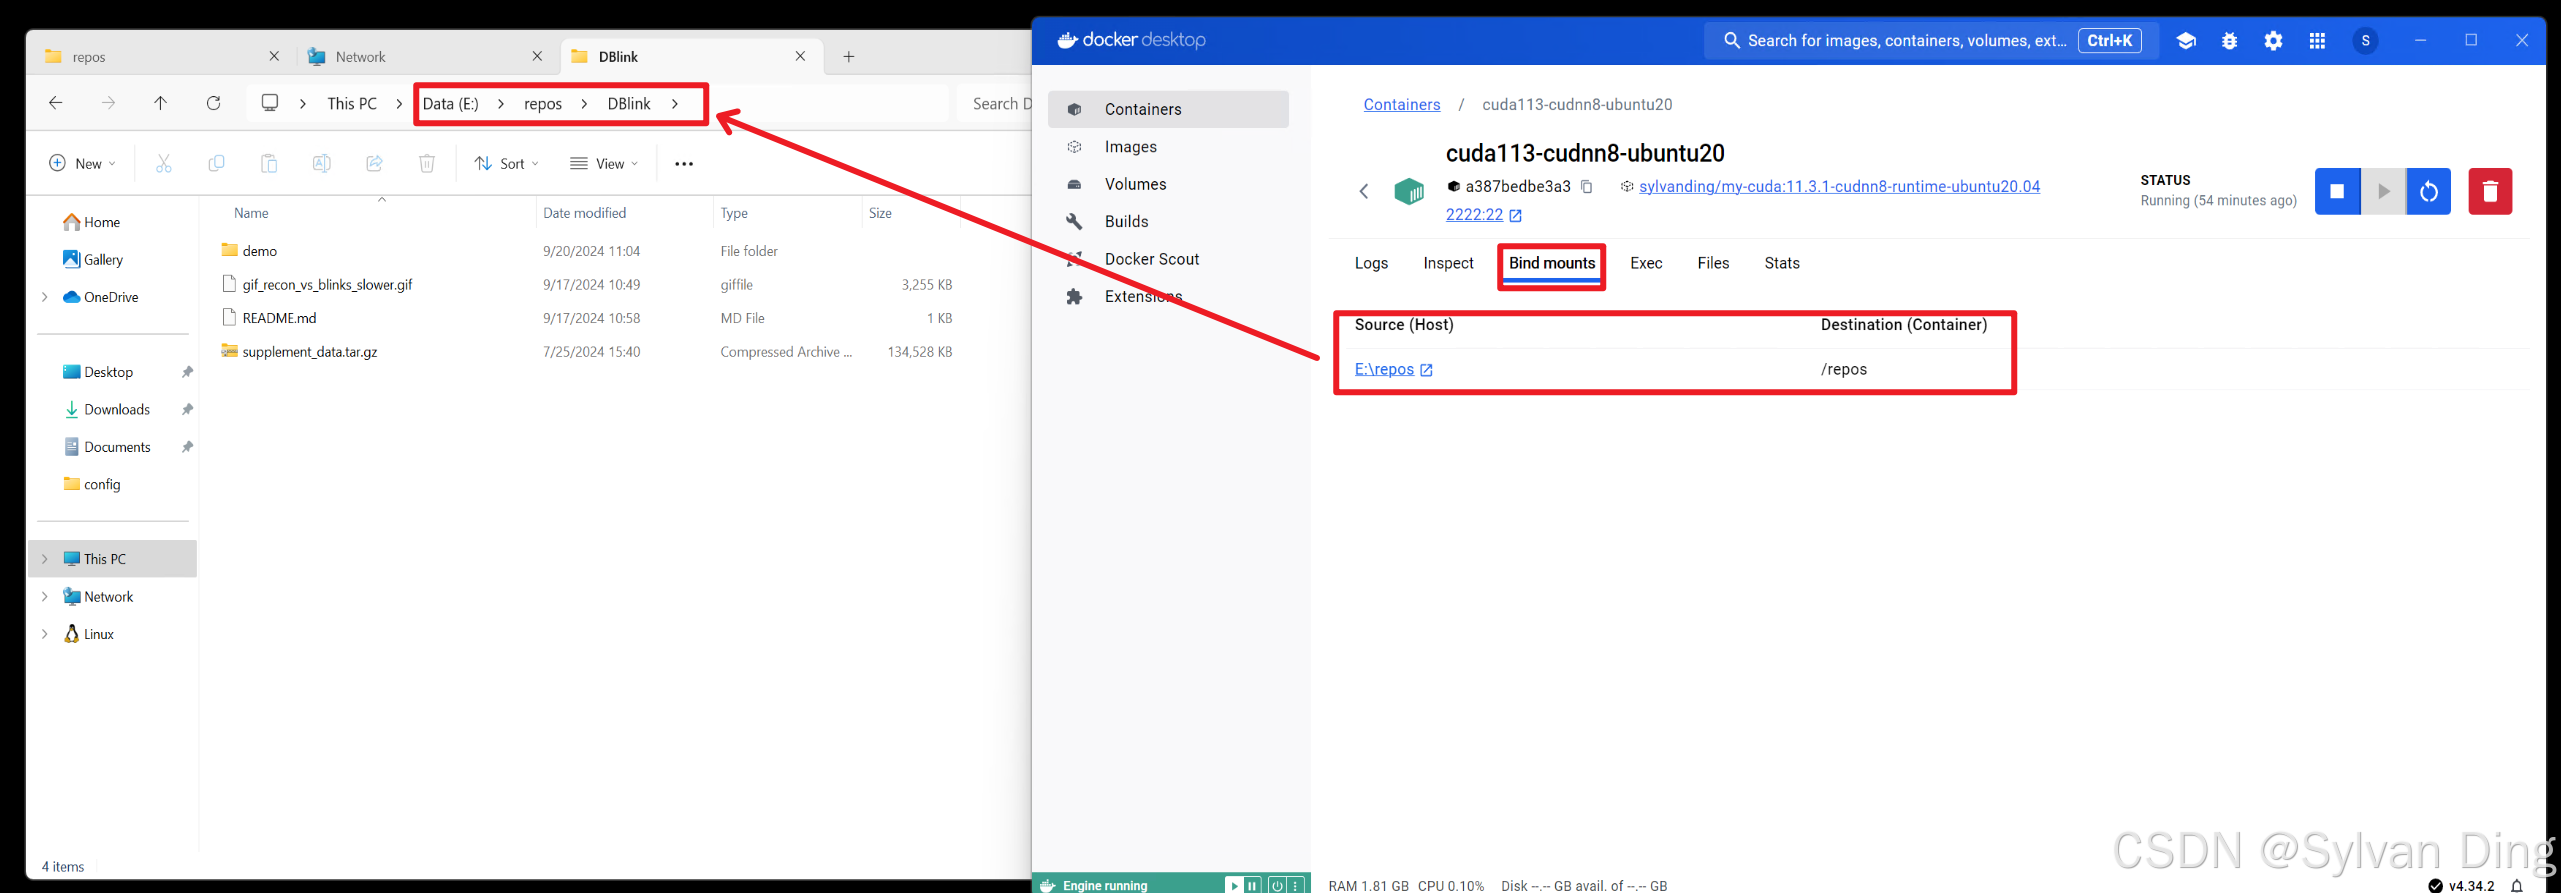Focus Docker search images and containers field
The height and width of the screenshot is (893, 2561).
click(1930, 41)
